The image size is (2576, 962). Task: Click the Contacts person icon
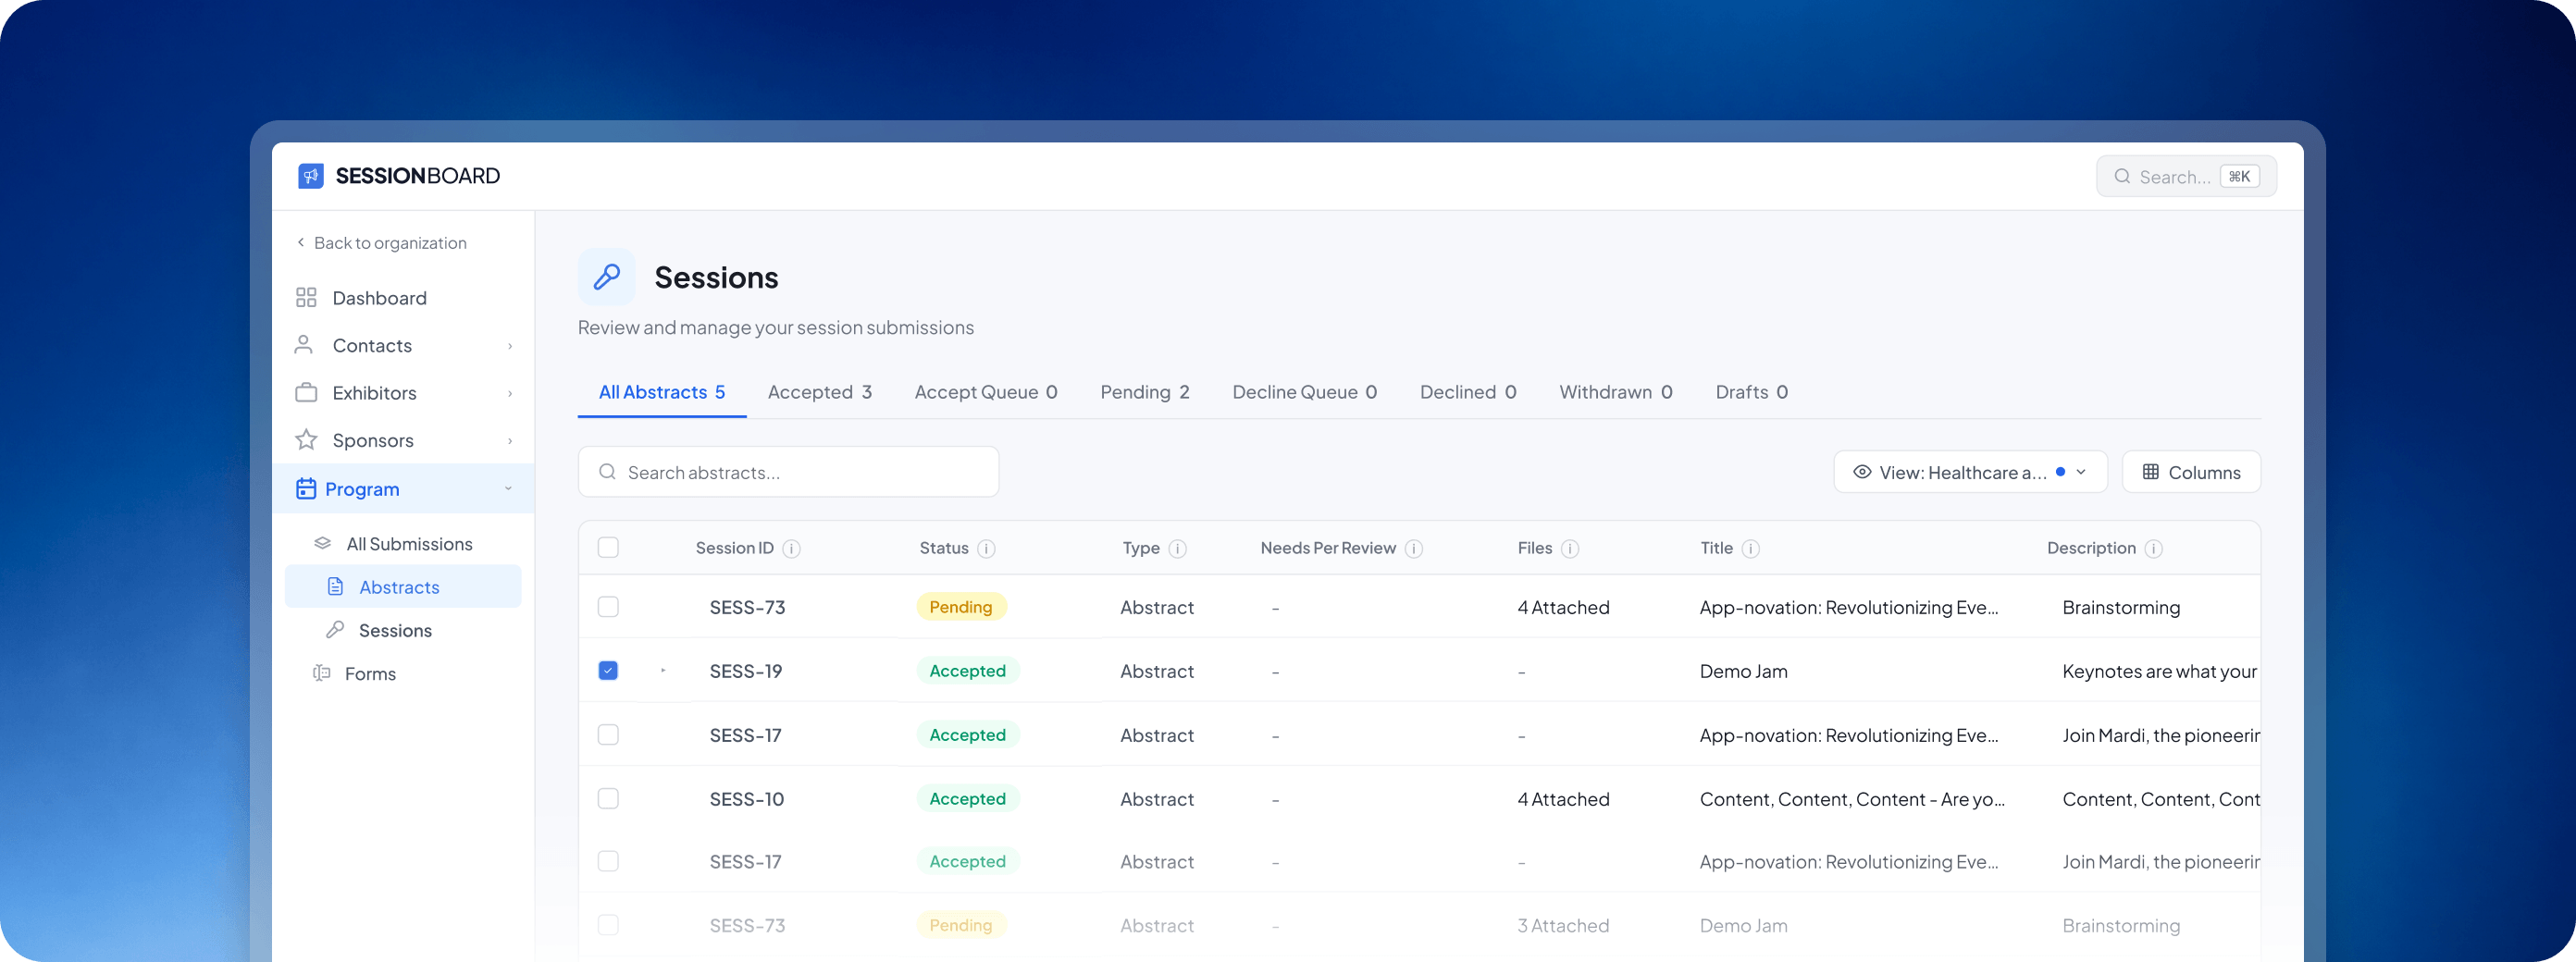[x=304, y=345]
